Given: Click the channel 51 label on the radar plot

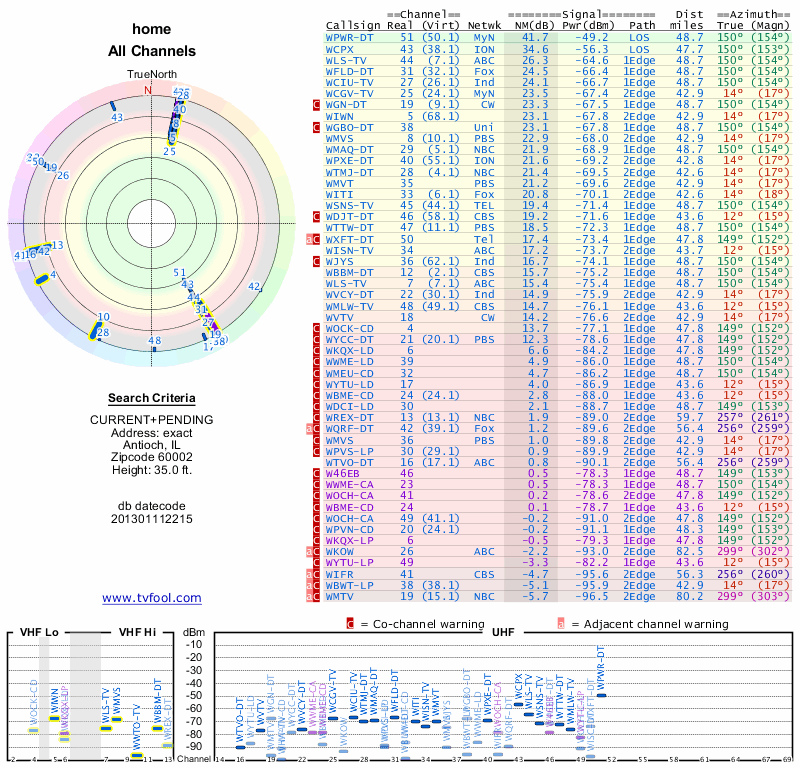Looking at the screenshot, I should 180,273.
